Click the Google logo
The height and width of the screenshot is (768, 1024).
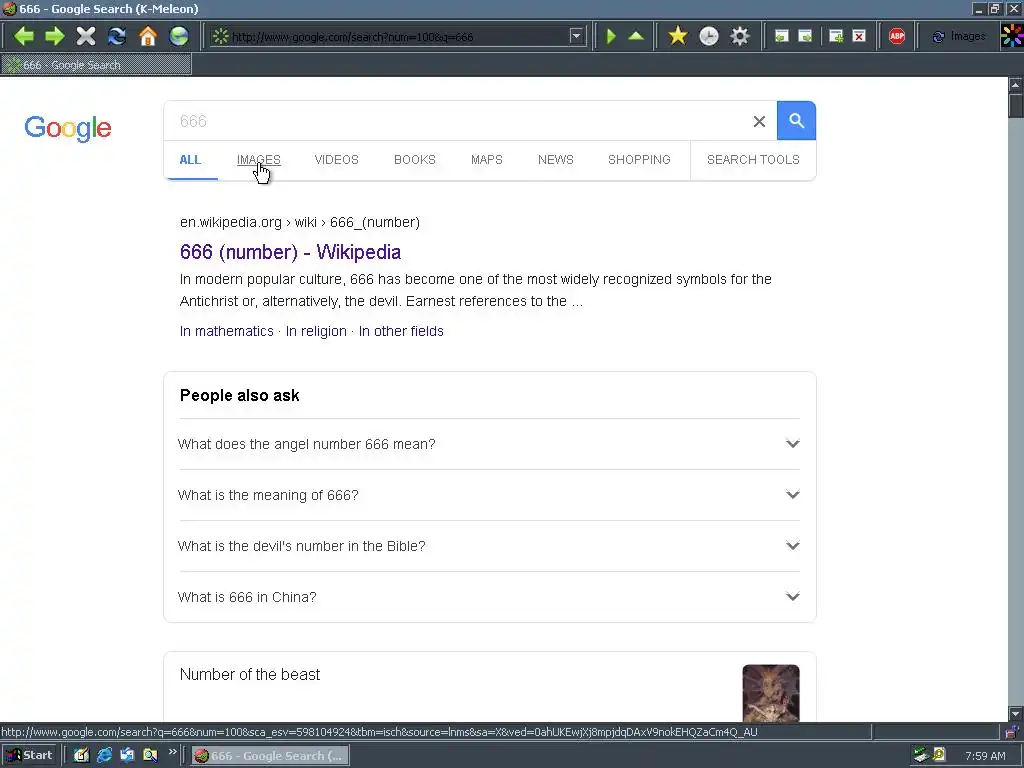point(68,128)
